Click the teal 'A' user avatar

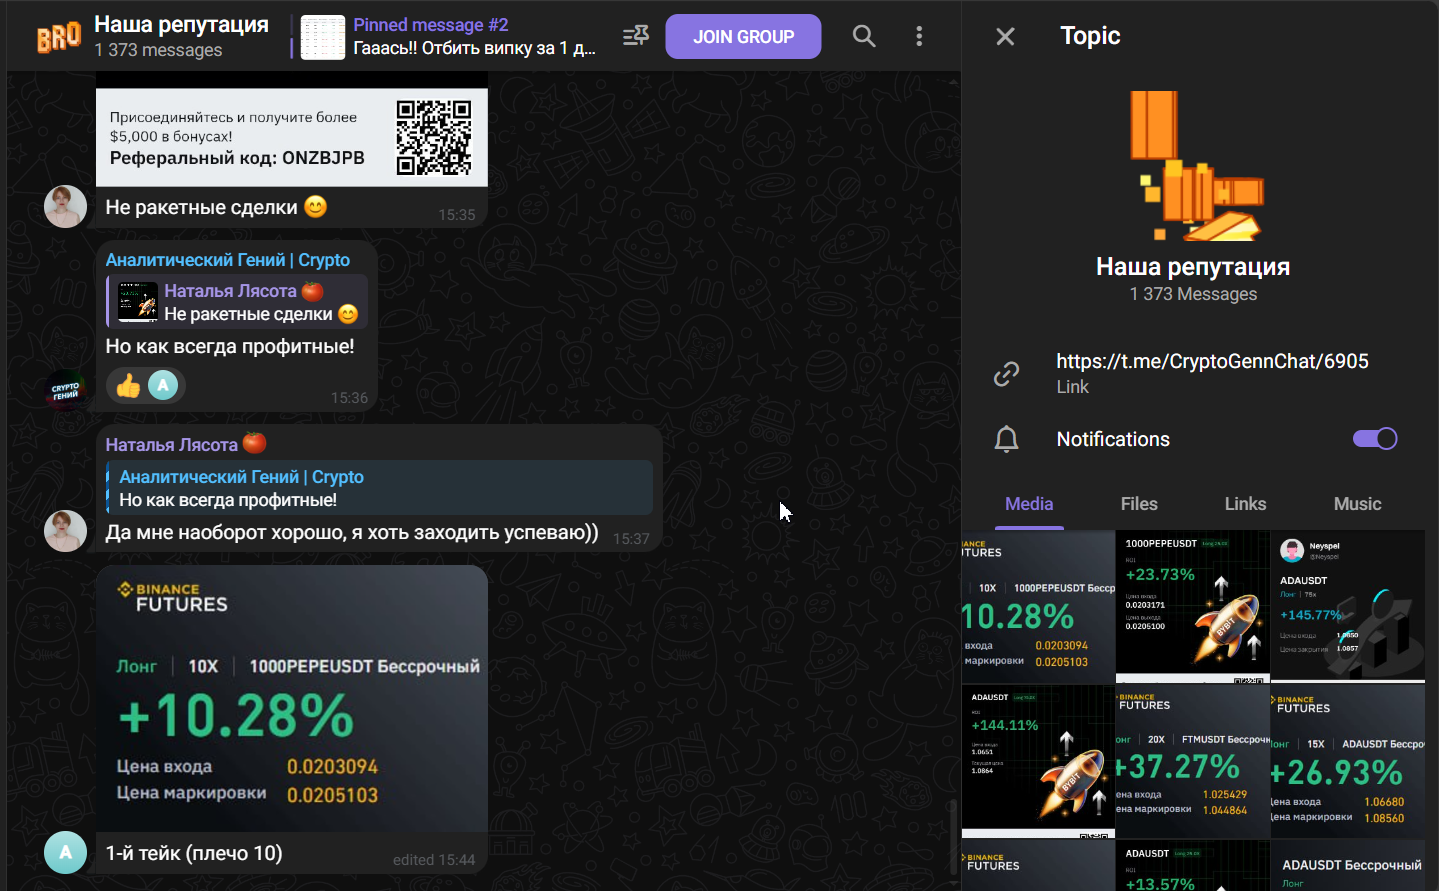coord(66,853)
